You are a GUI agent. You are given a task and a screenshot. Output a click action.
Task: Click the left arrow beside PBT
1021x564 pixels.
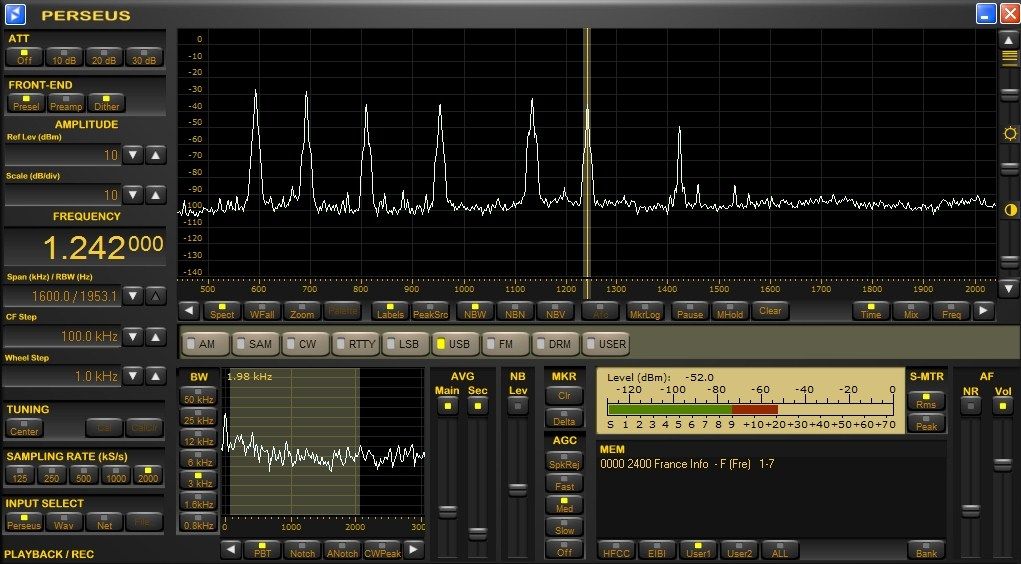[231, 550]
